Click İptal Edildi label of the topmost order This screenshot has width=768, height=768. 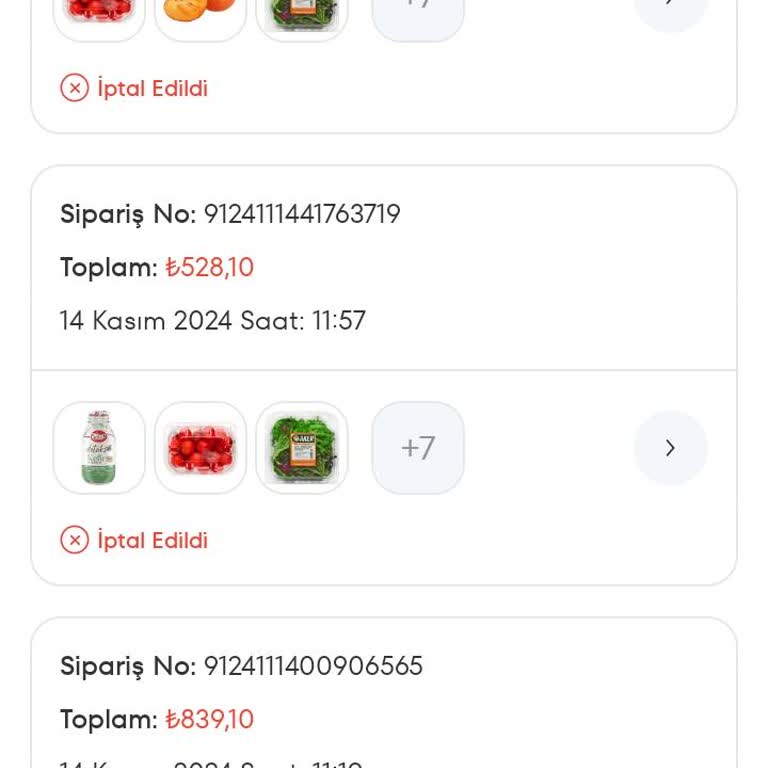pyautogui.click(x=153, y=88)
